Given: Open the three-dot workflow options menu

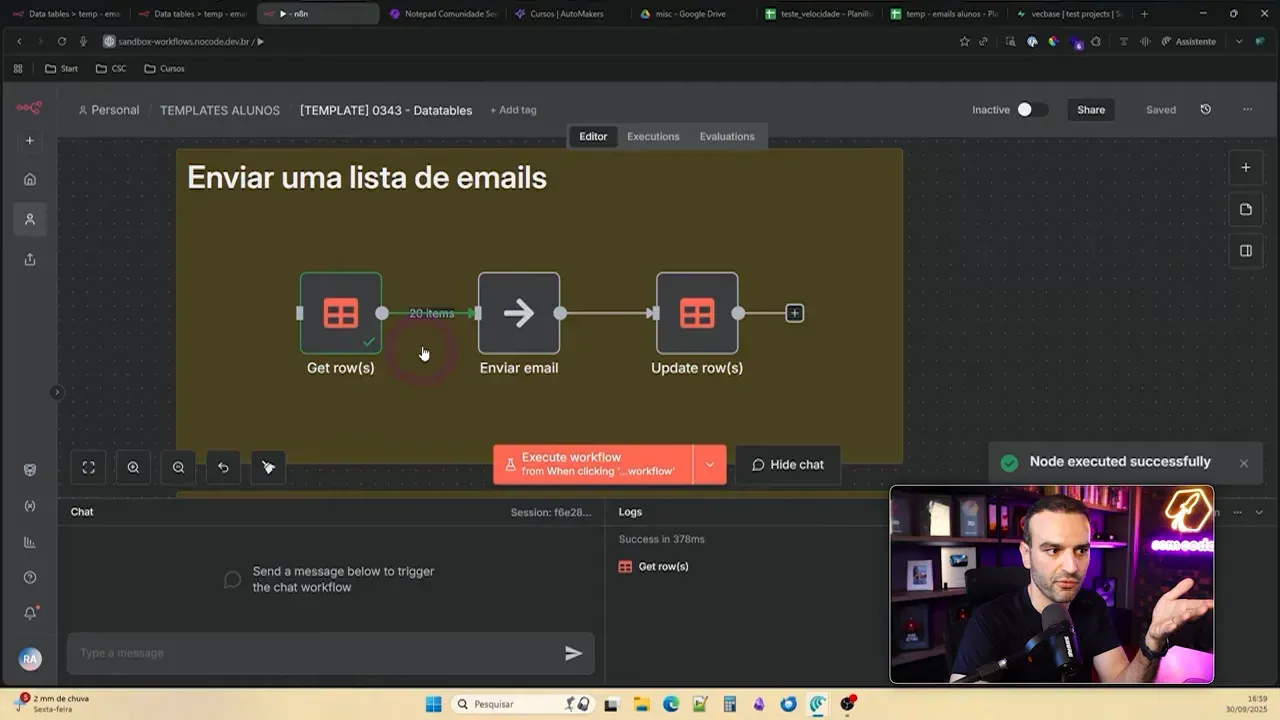Looking at the screenshot, I should pyautogui.click(x=1247, y=109).
